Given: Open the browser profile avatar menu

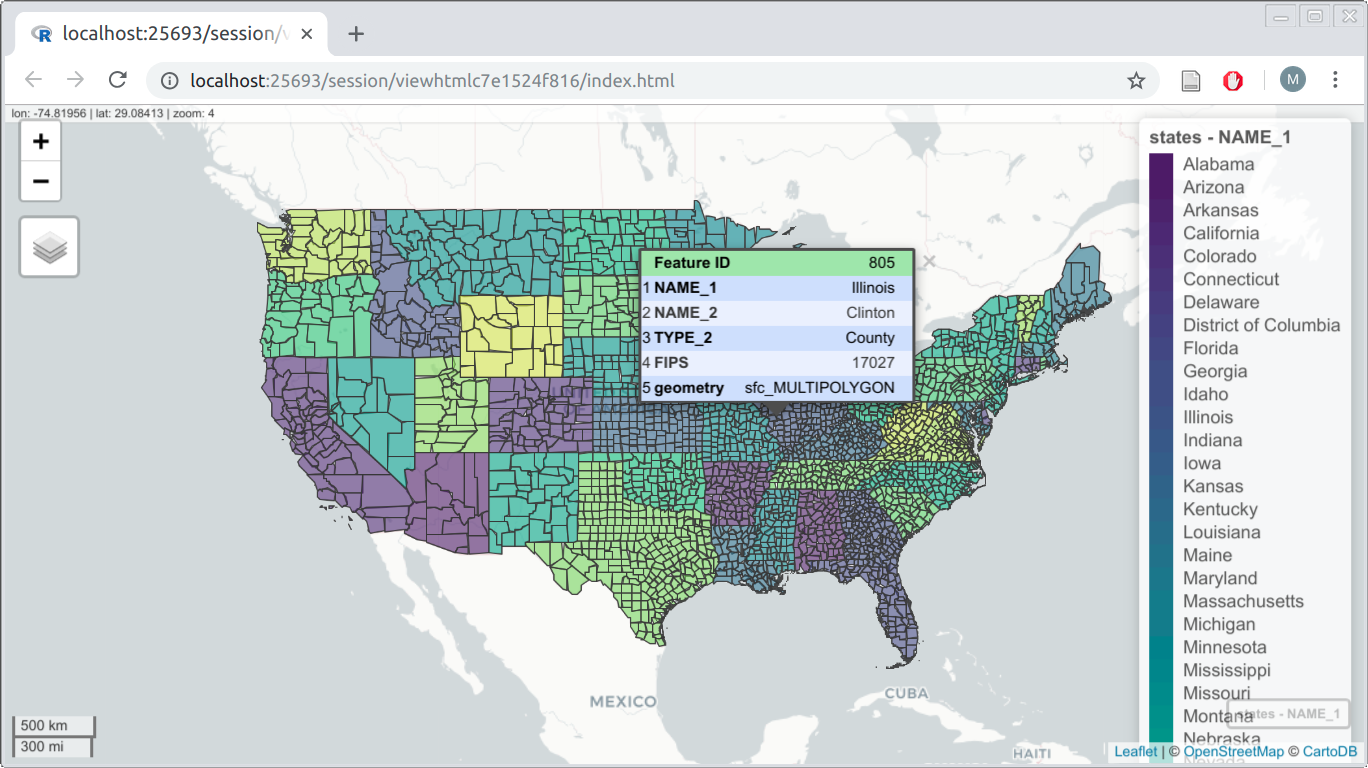Looking at the screenshot, I should click(x=1292, y=80).
